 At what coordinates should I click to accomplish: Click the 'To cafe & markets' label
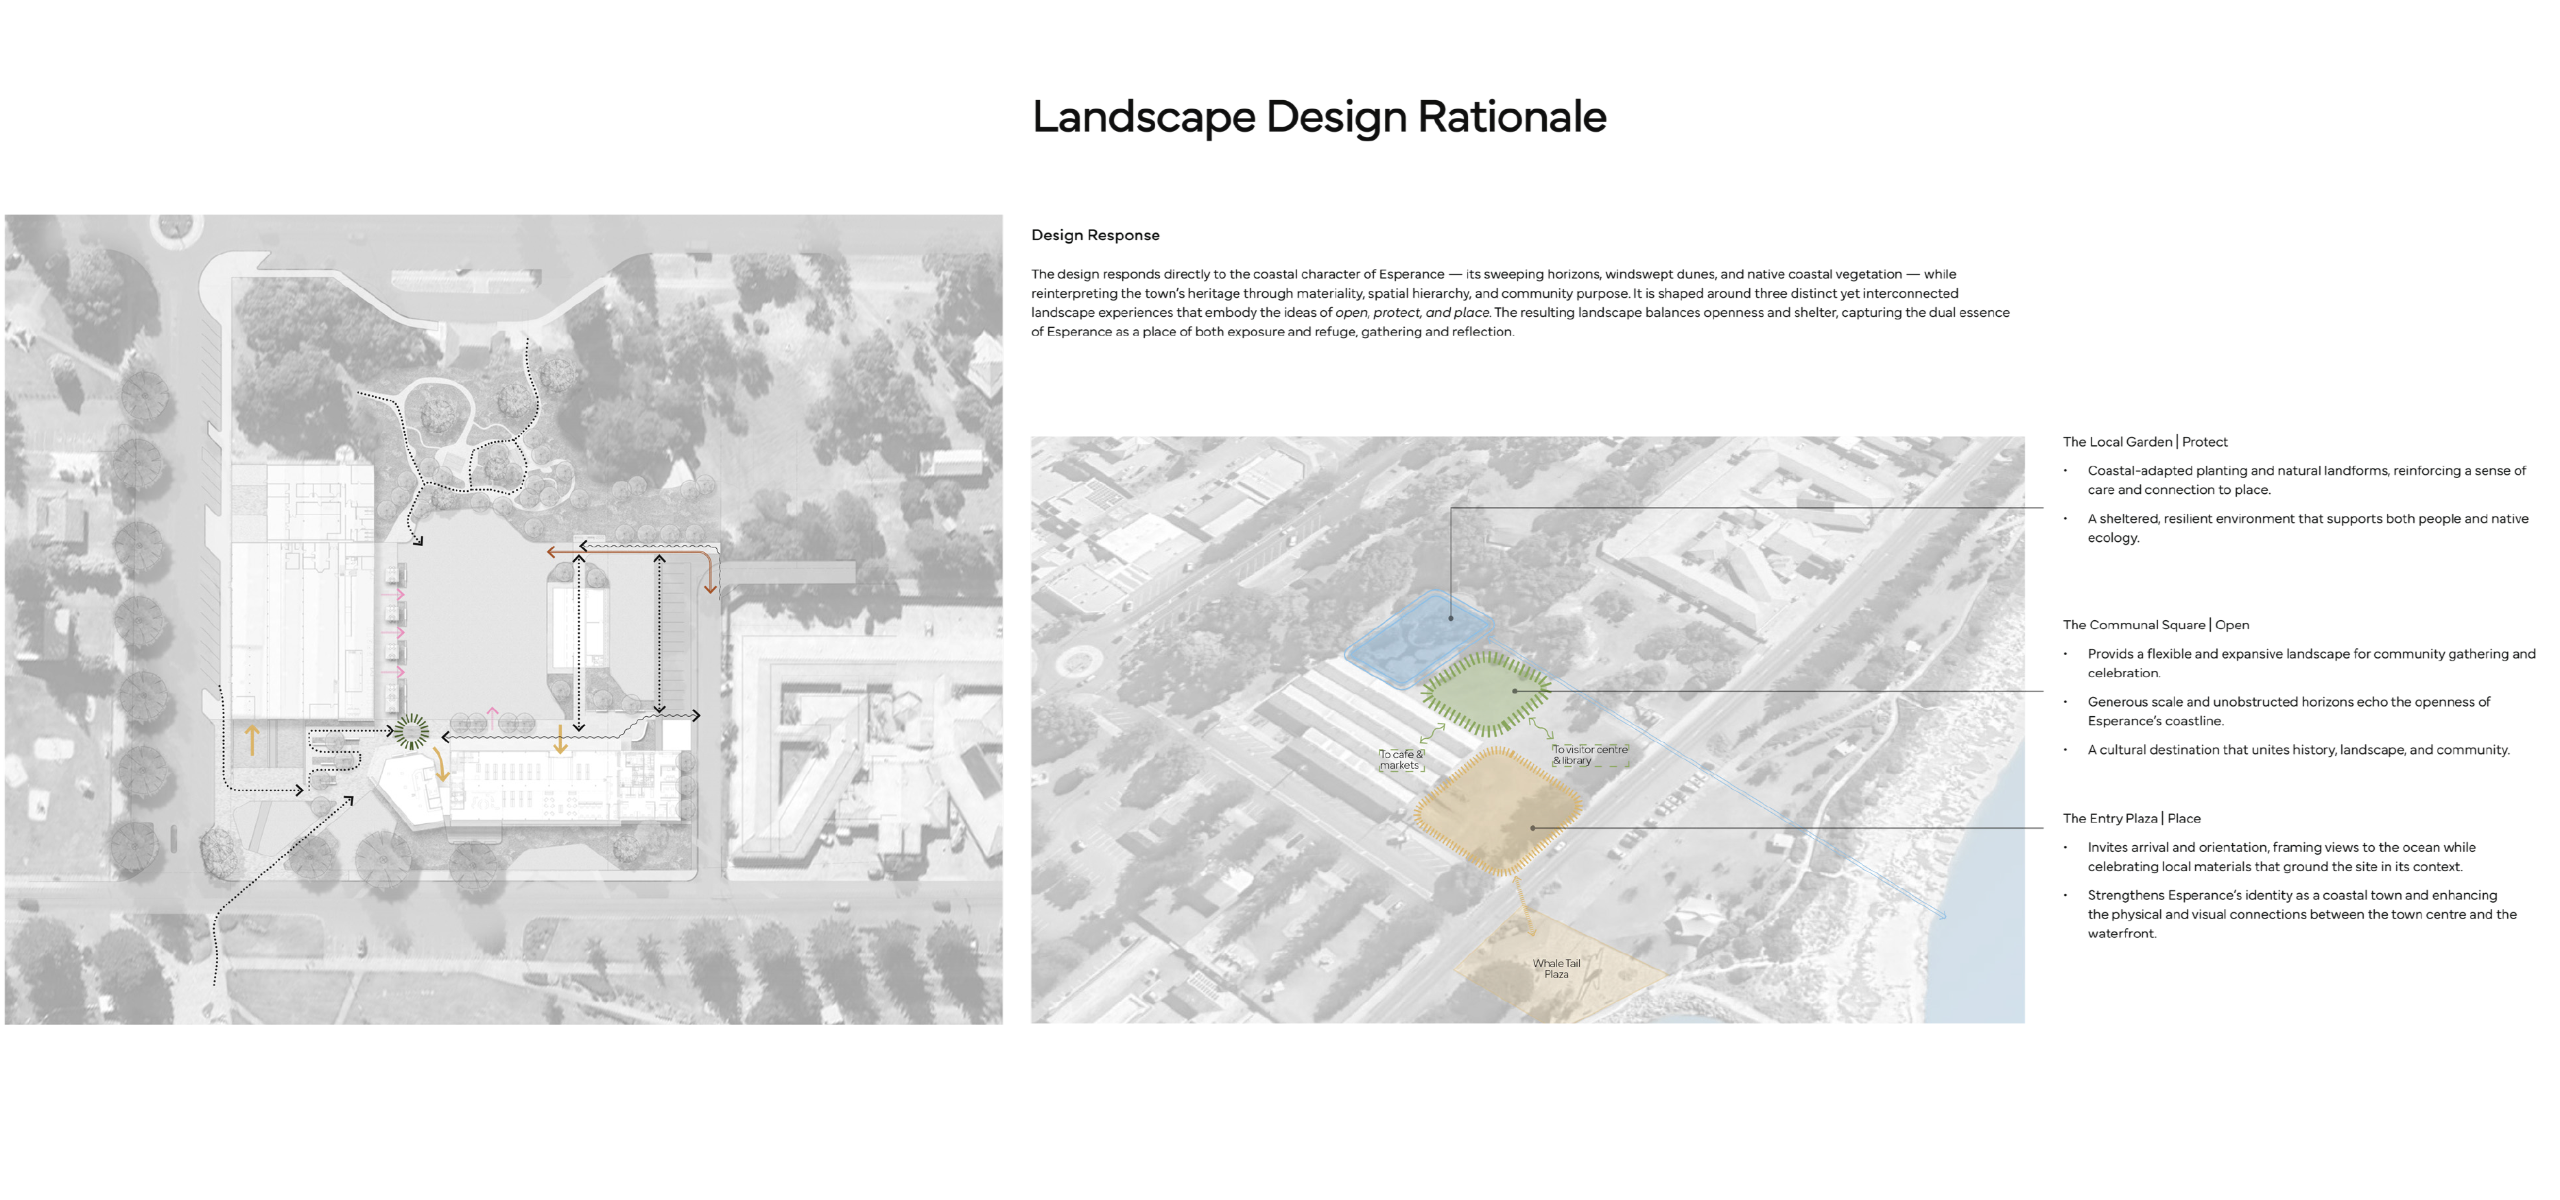click(1400, 760)
